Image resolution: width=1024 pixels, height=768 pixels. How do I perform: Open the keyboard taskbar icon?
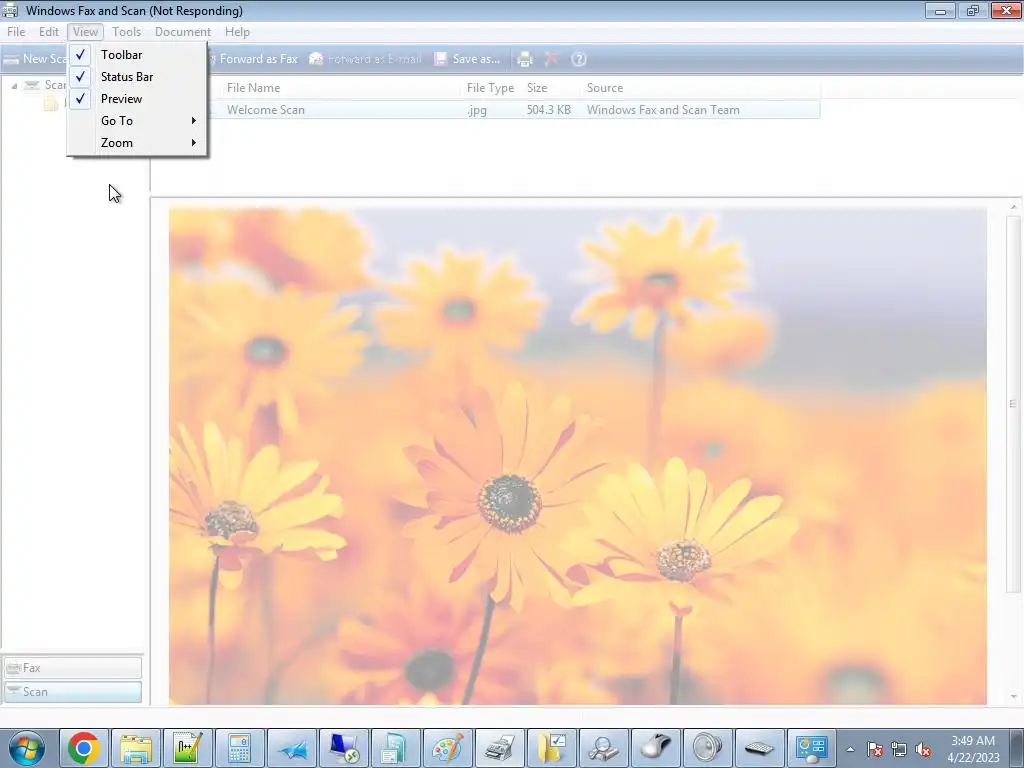point(760,748)
